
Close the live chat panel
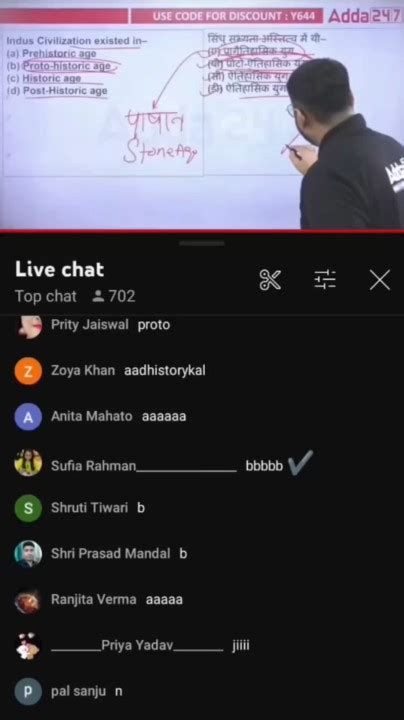pos(380,280)
